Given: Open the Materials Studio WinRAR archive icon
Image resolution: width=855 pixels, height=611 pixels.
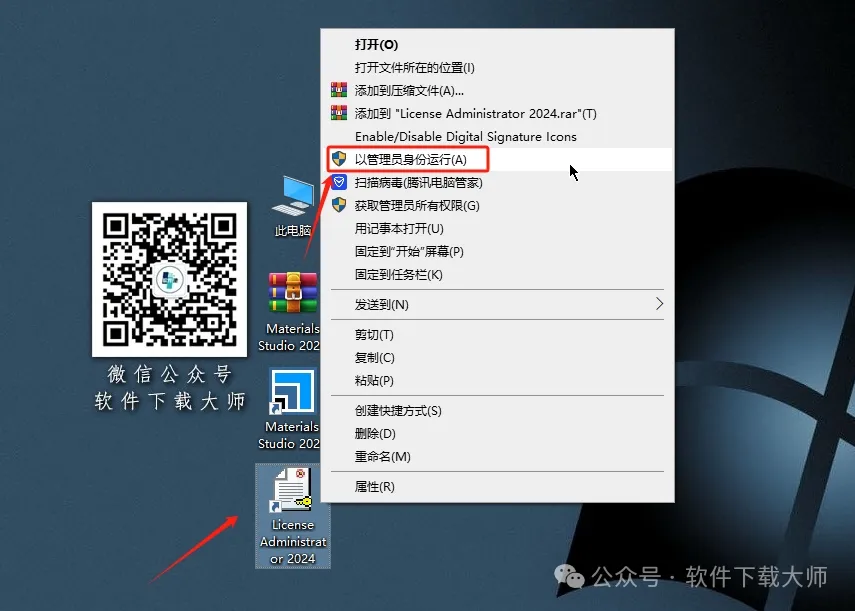Looking at the screenshot, I should point(291,291).
